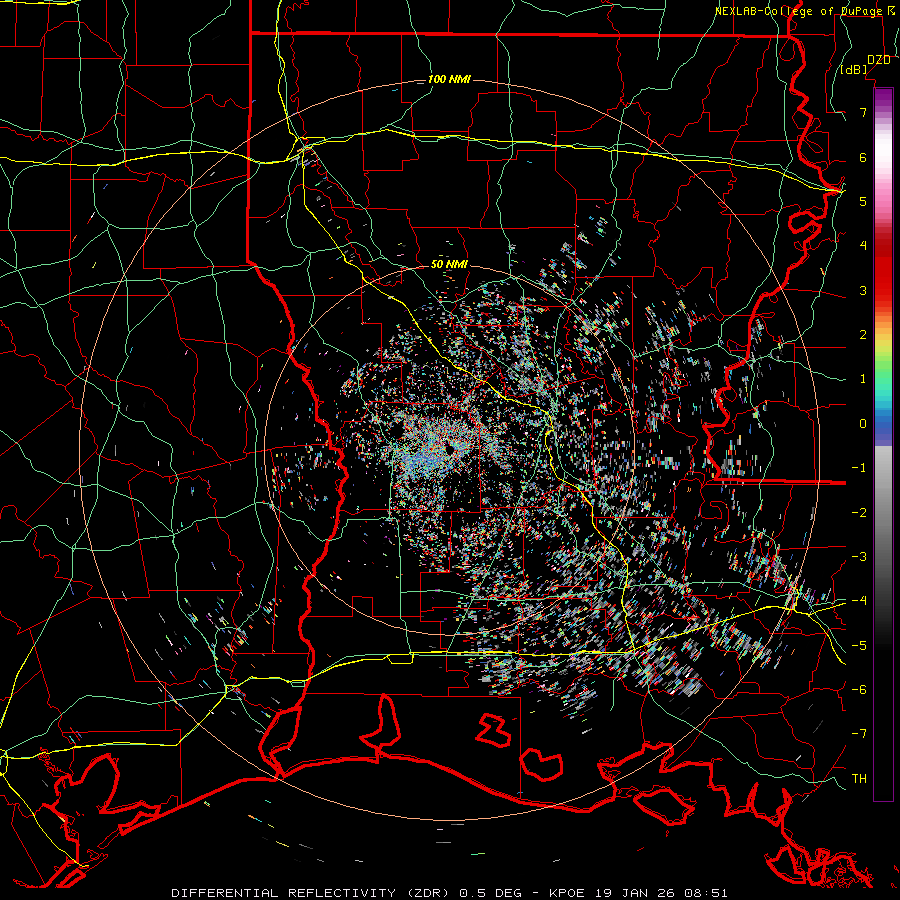Click the "NEXLAB-College of DuPage" credit text
900x900 pixels.
798,11
